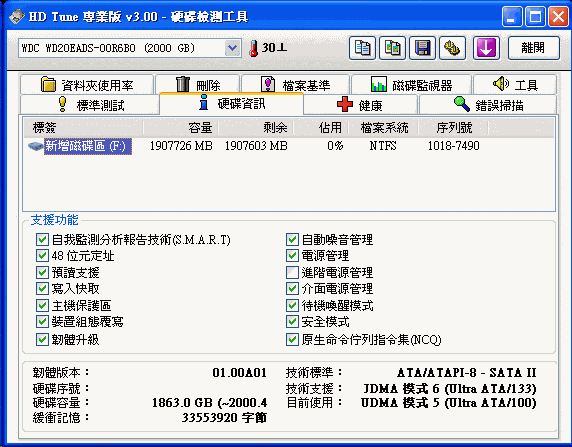Toggle 原生命令佇列指令集(NCQ) checkbox
The image size is (572, 447).
[x=292, y=340]
